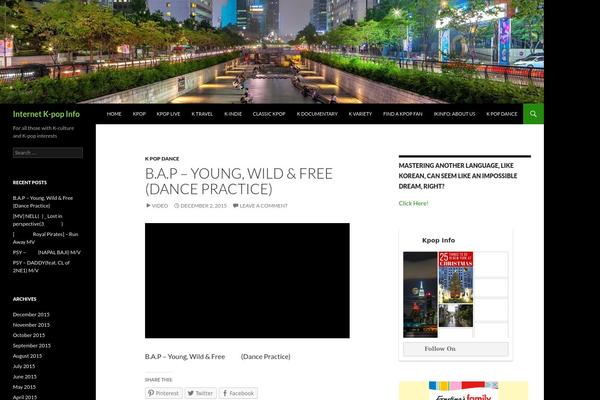The height and width of the screenshot is (400, 600).
Task: Focus the sidebar Search field
Action: point(48,152)
